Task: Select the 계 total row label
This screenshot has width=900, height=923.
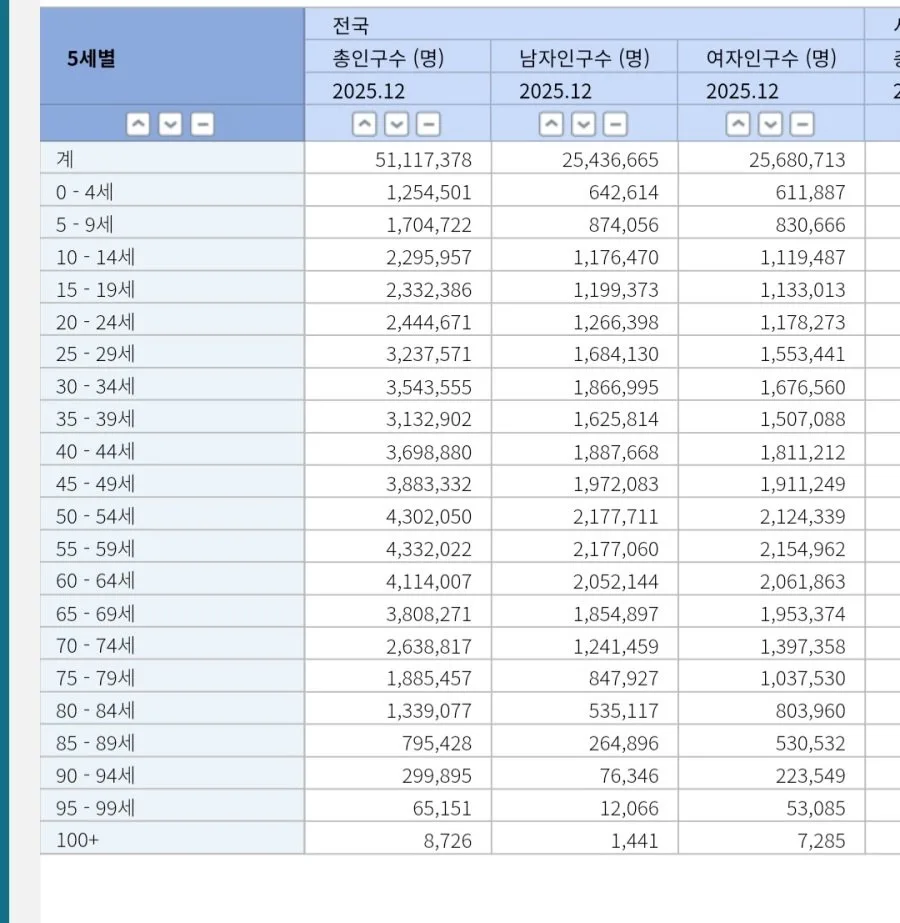Action: coord(172,158)
